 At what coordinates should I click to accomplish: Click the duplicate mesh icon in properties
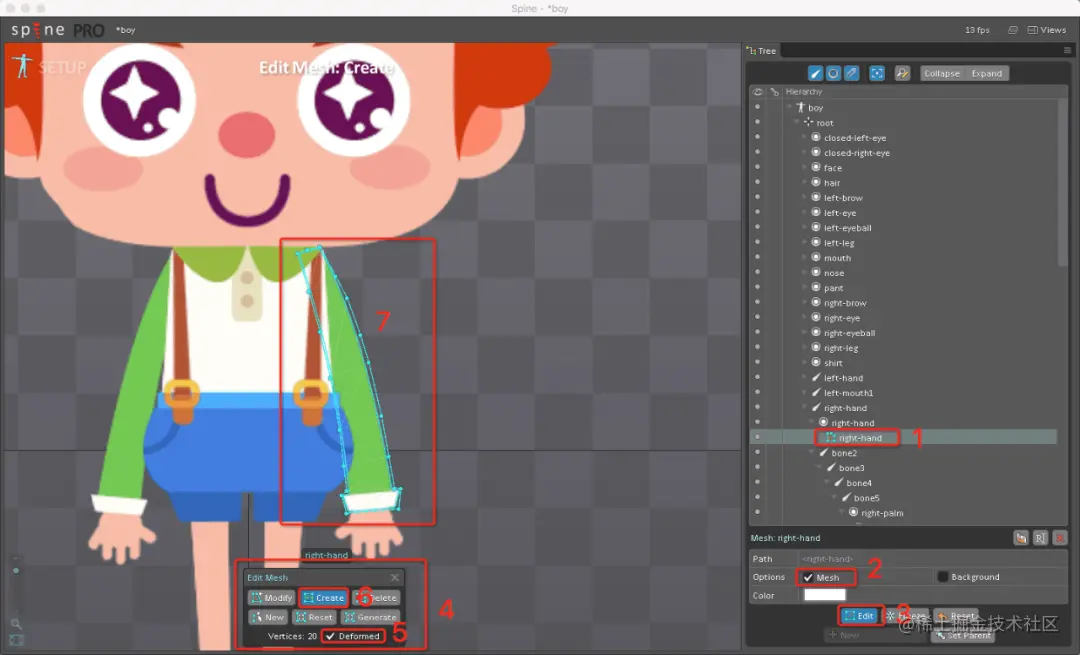pyautogui.click(x=1021, y=538)
